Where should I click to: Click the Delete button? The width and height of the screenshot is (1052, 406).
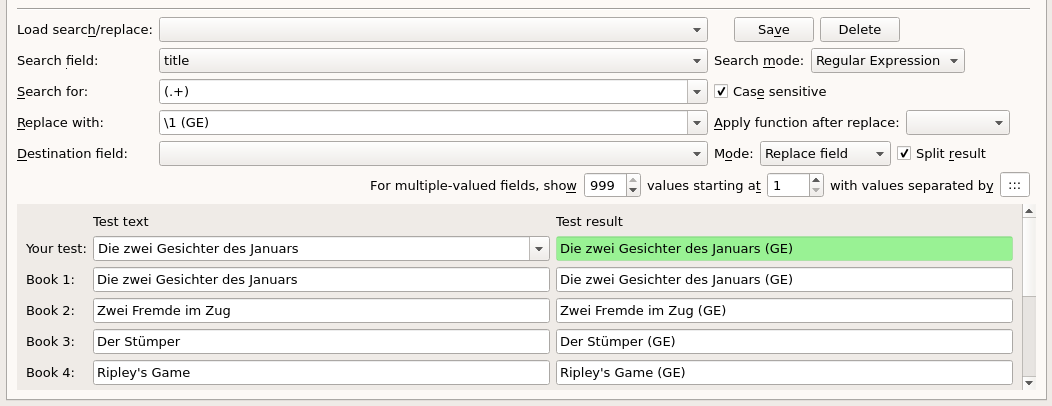(x=859, y=29)
